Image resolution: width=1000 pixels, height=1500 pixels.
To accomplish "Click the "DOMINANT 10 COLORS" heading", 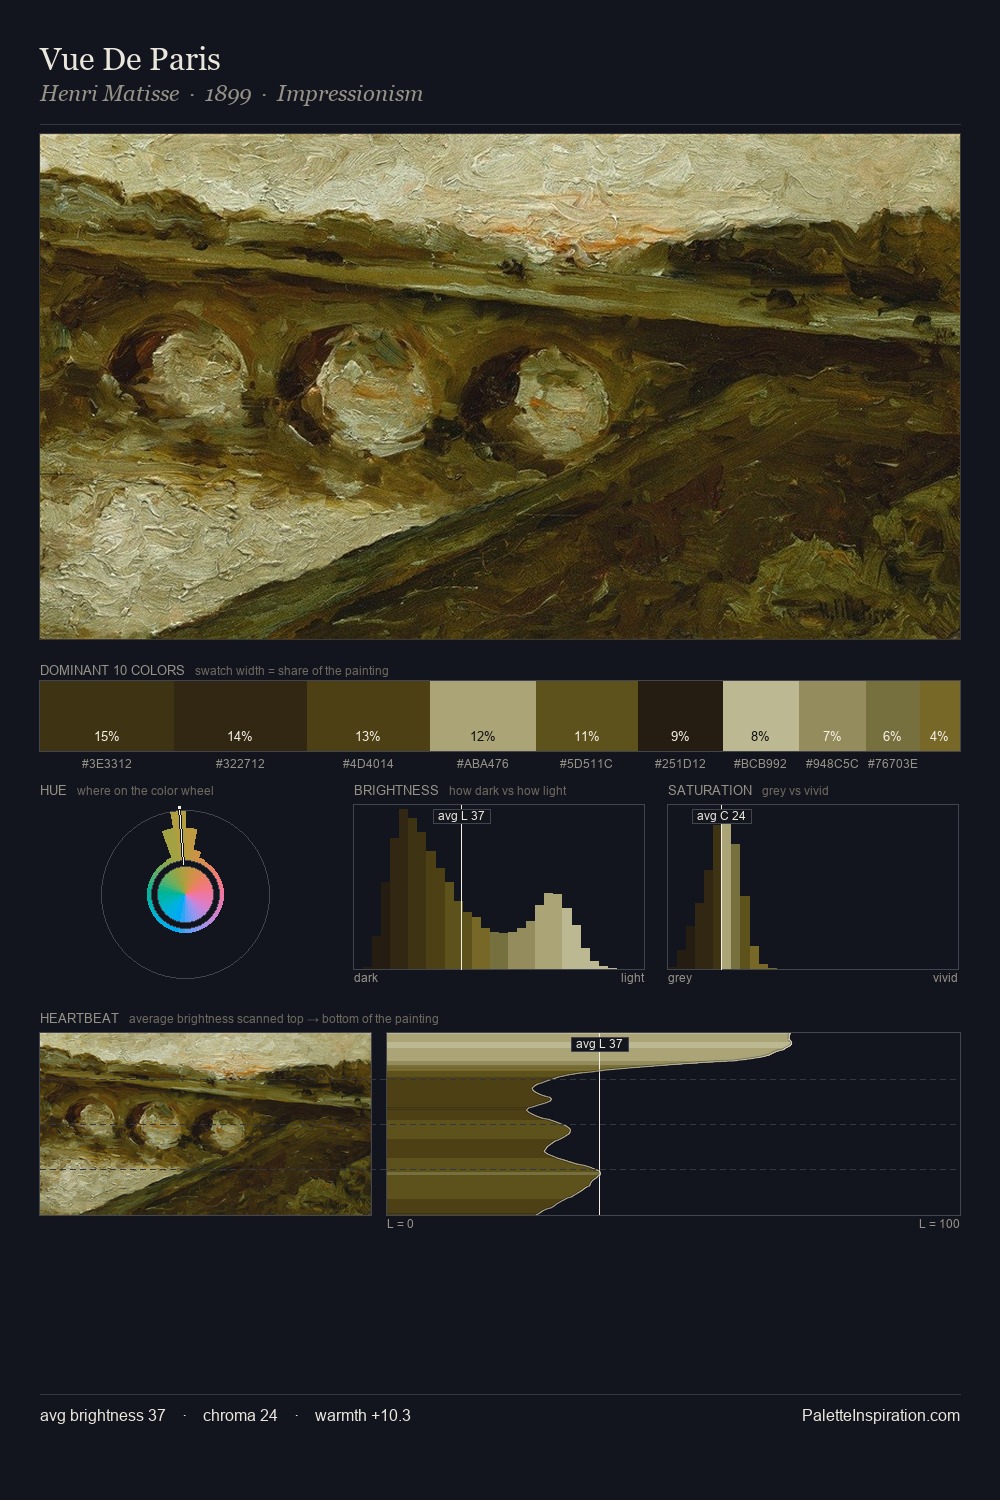I will [x=112, y=670].
